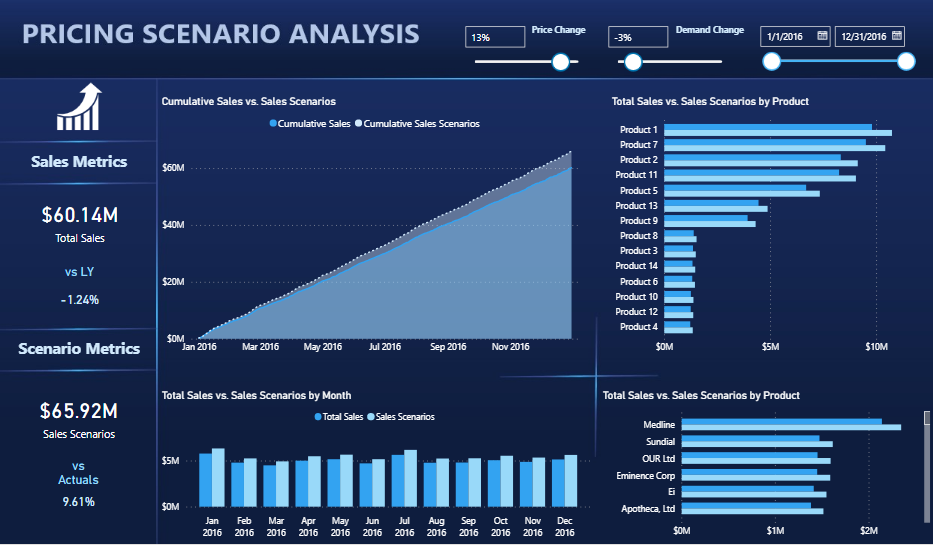The image size is (933, 545).
Task: Click the Demand Change slider handle
Action: point(633,62)
